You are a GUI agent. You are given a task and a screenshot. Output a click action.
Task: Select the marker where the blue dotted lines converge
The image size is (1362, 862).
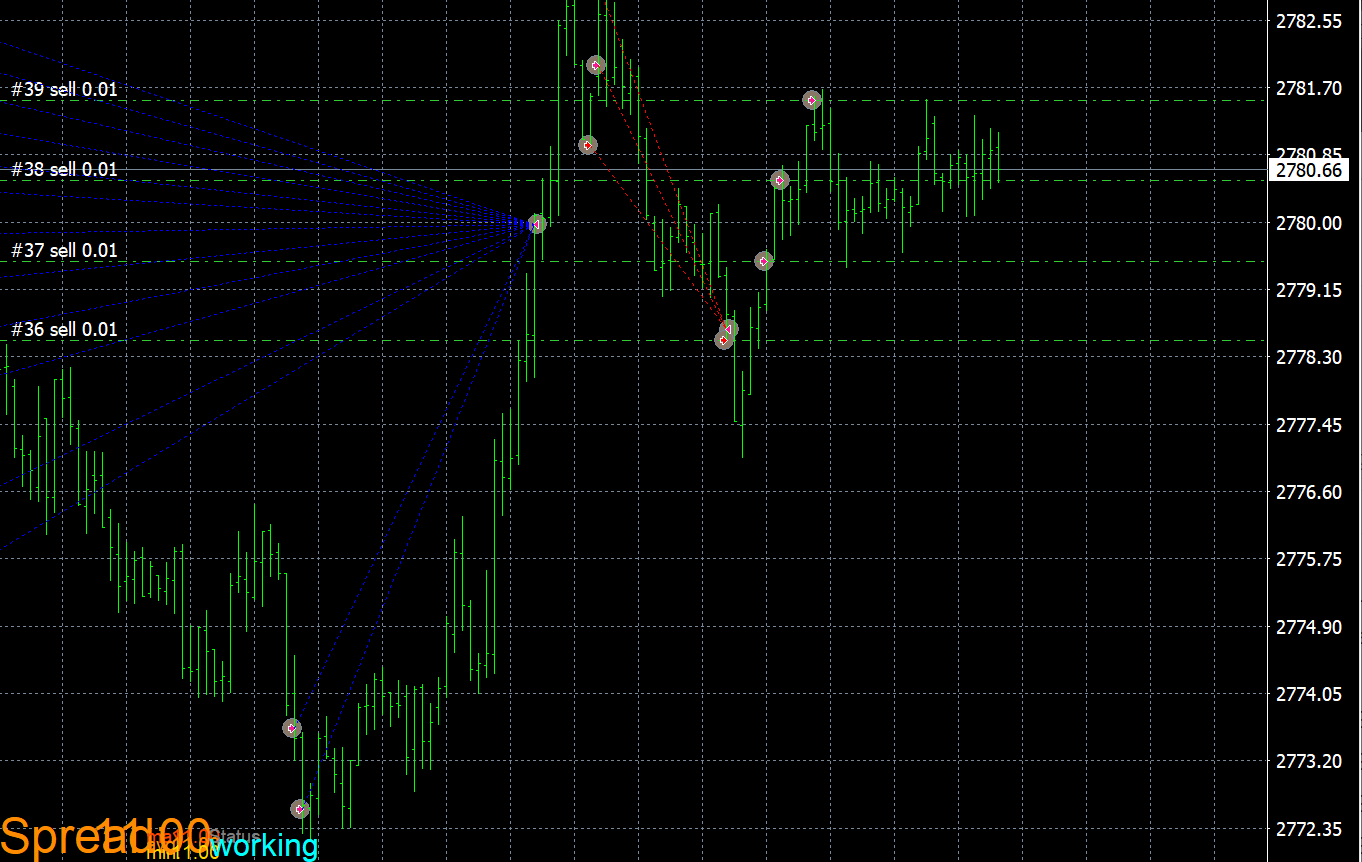point(537,224)
